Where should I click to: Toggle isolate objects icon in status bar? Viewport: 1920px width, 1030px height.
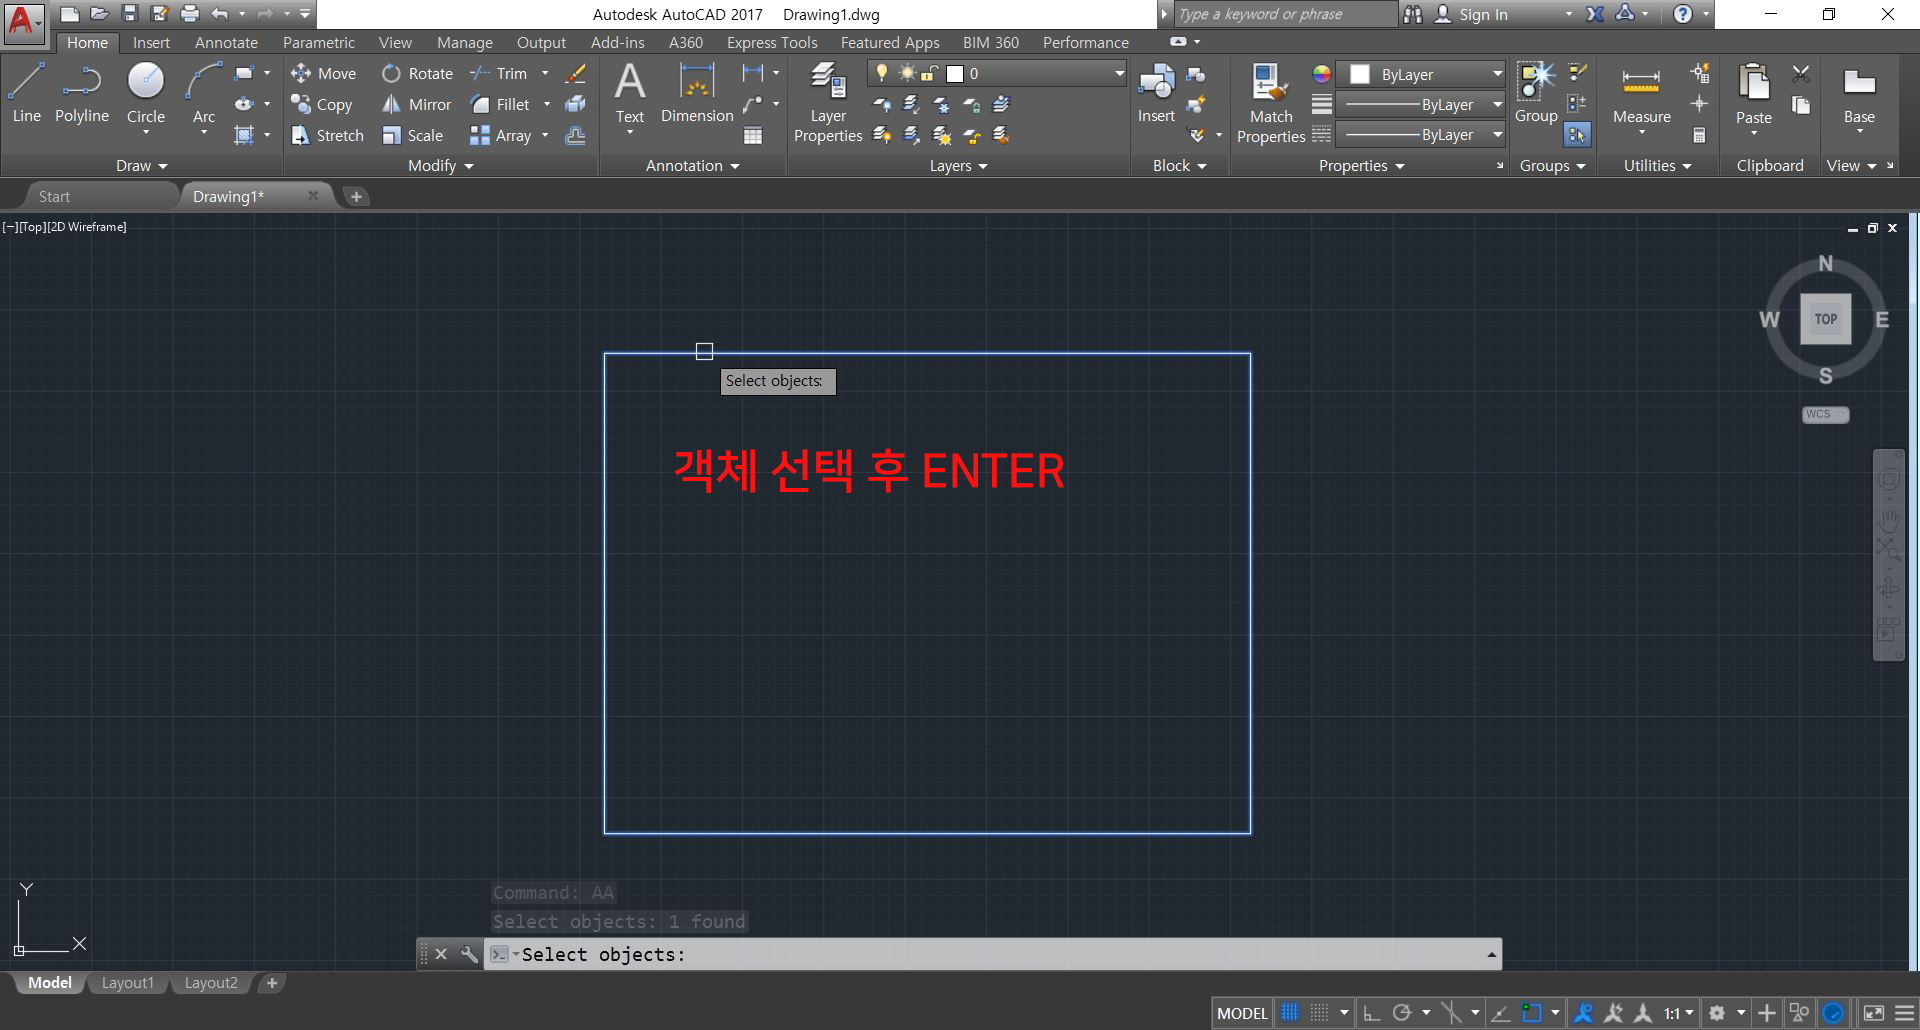[1799, 1013]
